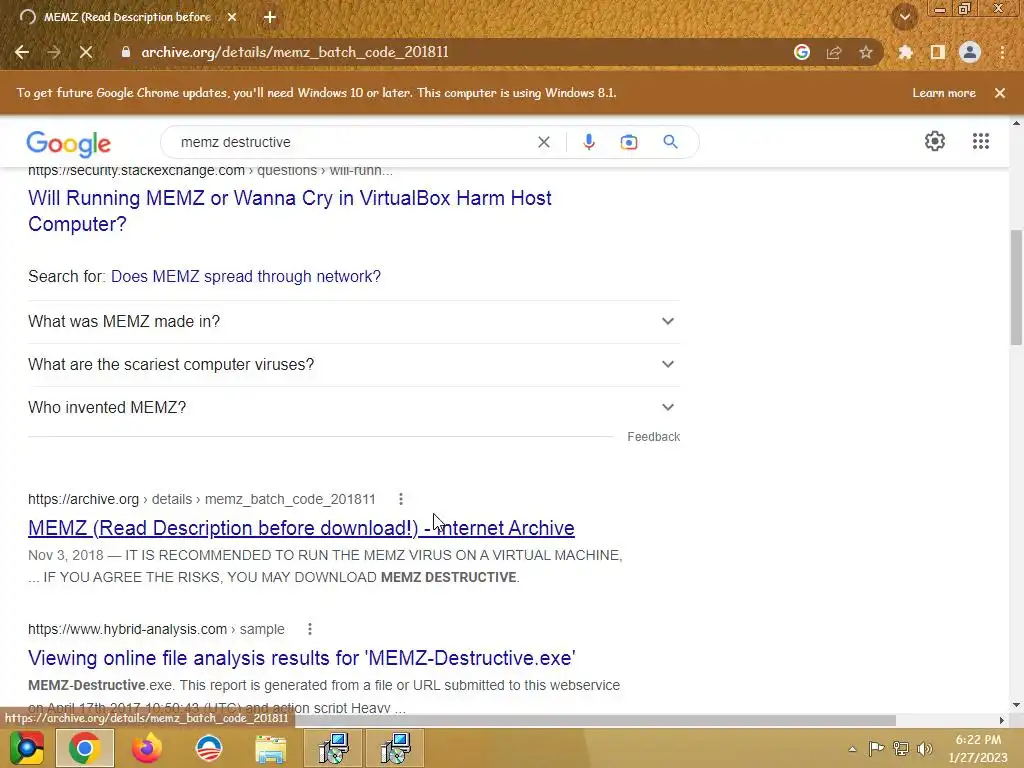
Task: Click the horizontal scrollbar thumb
Action: [x=596, y=720]
